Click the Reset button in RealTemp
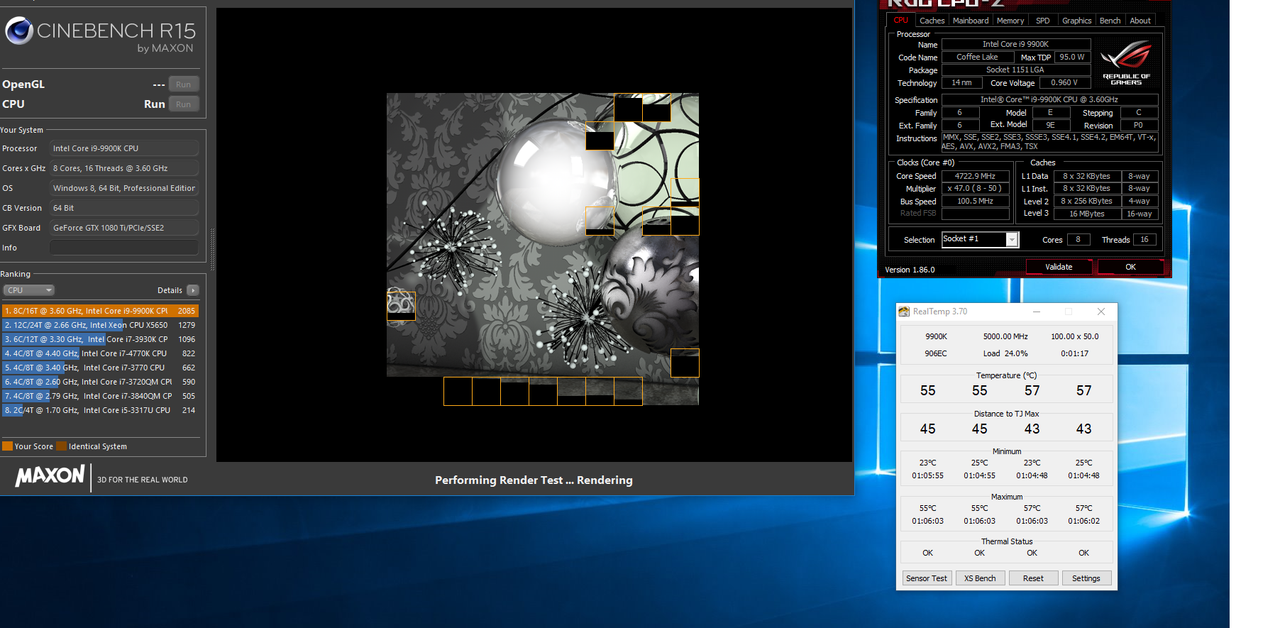Image resolution: width=1280 pixels, height=628 pixels. pyautogui.click(x=1033, y=578)
